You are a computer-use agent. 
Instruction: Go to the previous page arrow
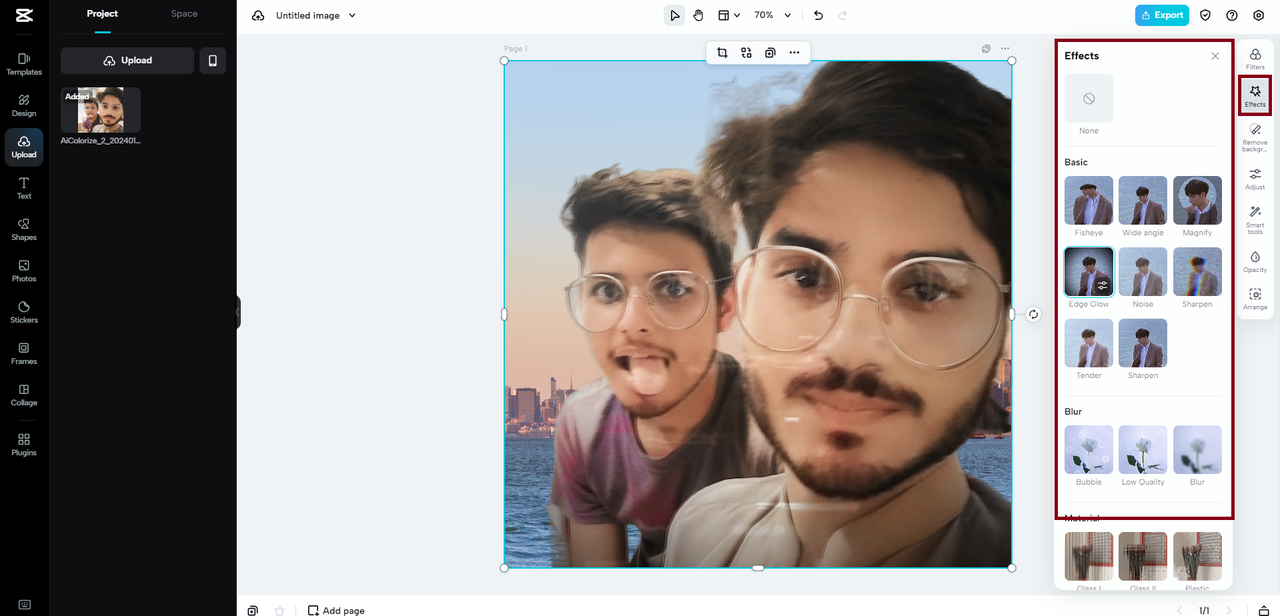[x=1179, y=610]
